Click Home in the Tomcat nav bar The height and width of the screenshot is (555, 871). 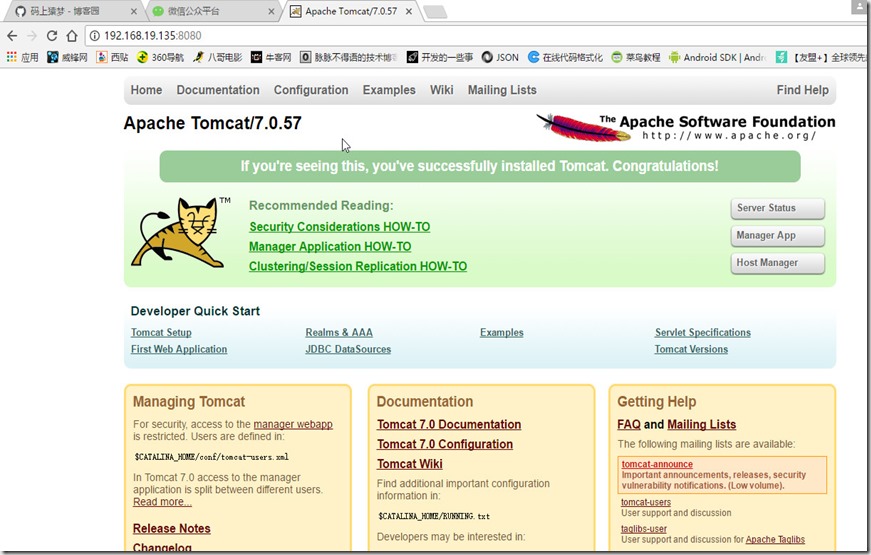tap(146, 90)
